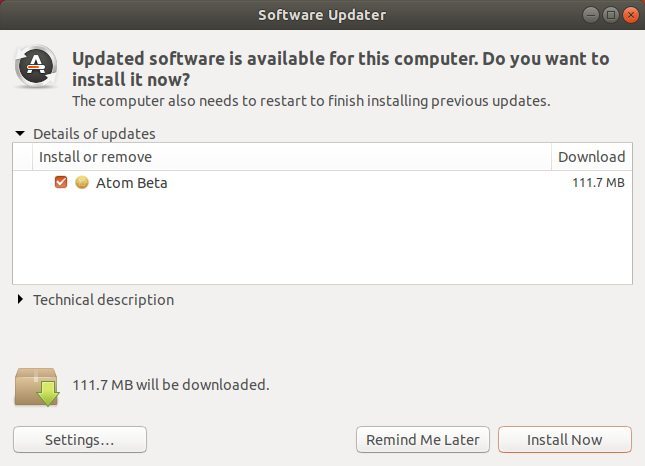
Task: Click empty area of updates list
Action: 322,239
